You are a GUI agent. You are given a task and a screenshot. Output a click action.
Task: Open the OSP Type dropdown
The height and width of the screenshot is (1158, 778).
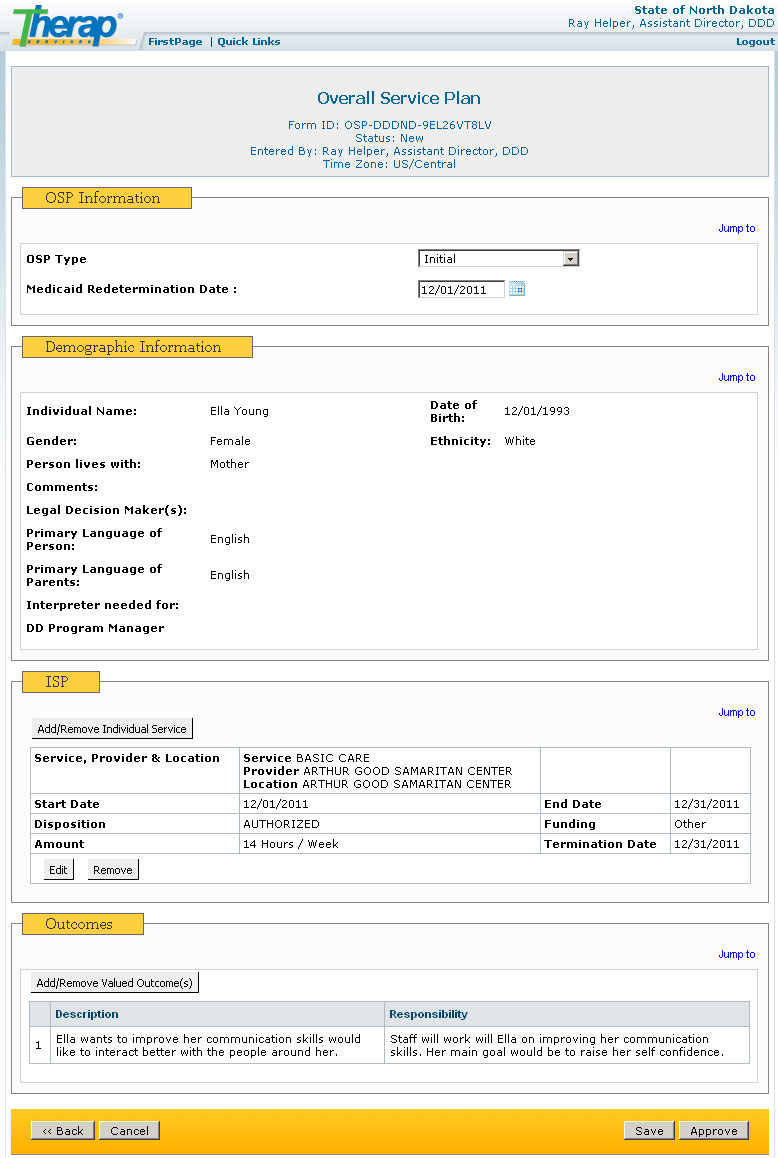click(498, 258)
